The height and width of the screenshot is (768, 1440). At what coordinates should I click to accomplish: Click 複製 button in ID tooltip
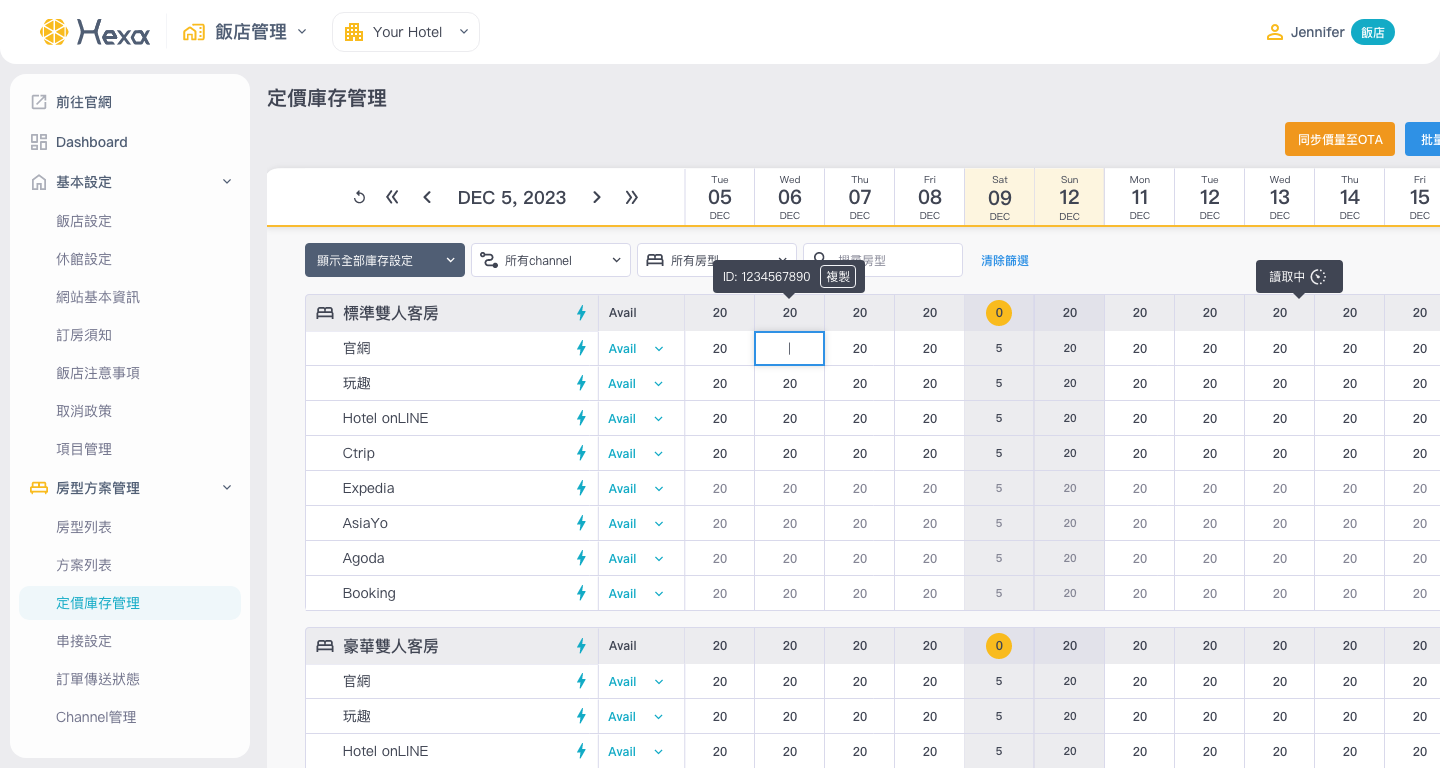point(838,277)
